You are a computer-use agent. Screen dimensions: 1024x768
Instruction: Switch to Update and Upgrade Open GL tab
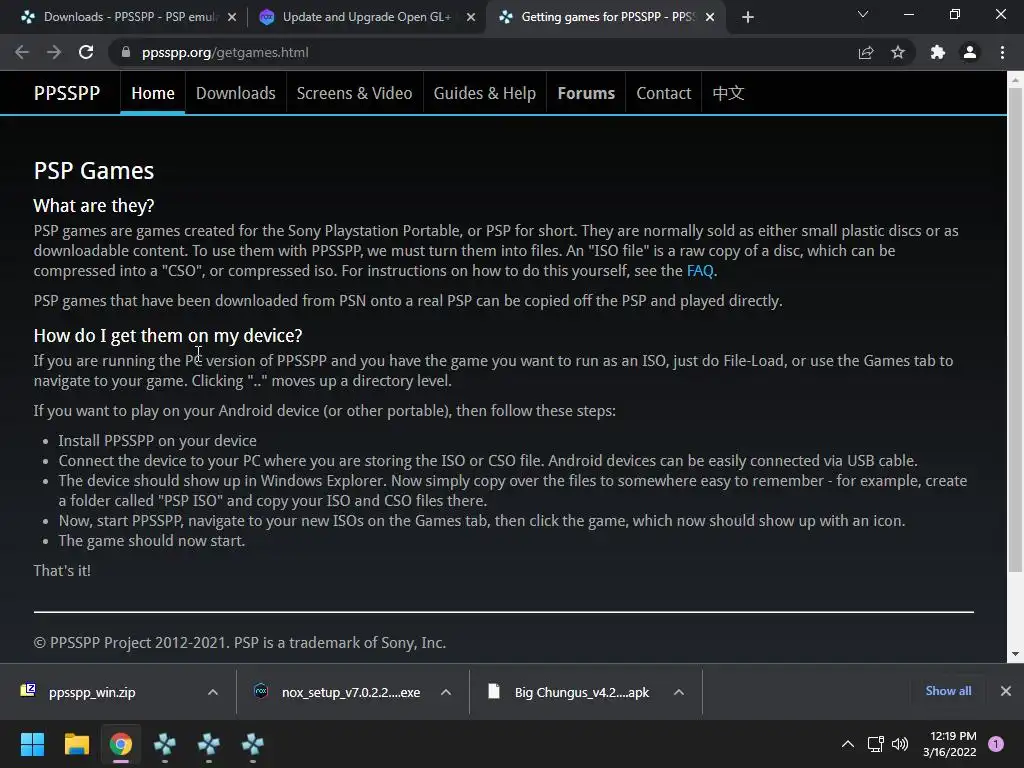(x=367, y=17)
